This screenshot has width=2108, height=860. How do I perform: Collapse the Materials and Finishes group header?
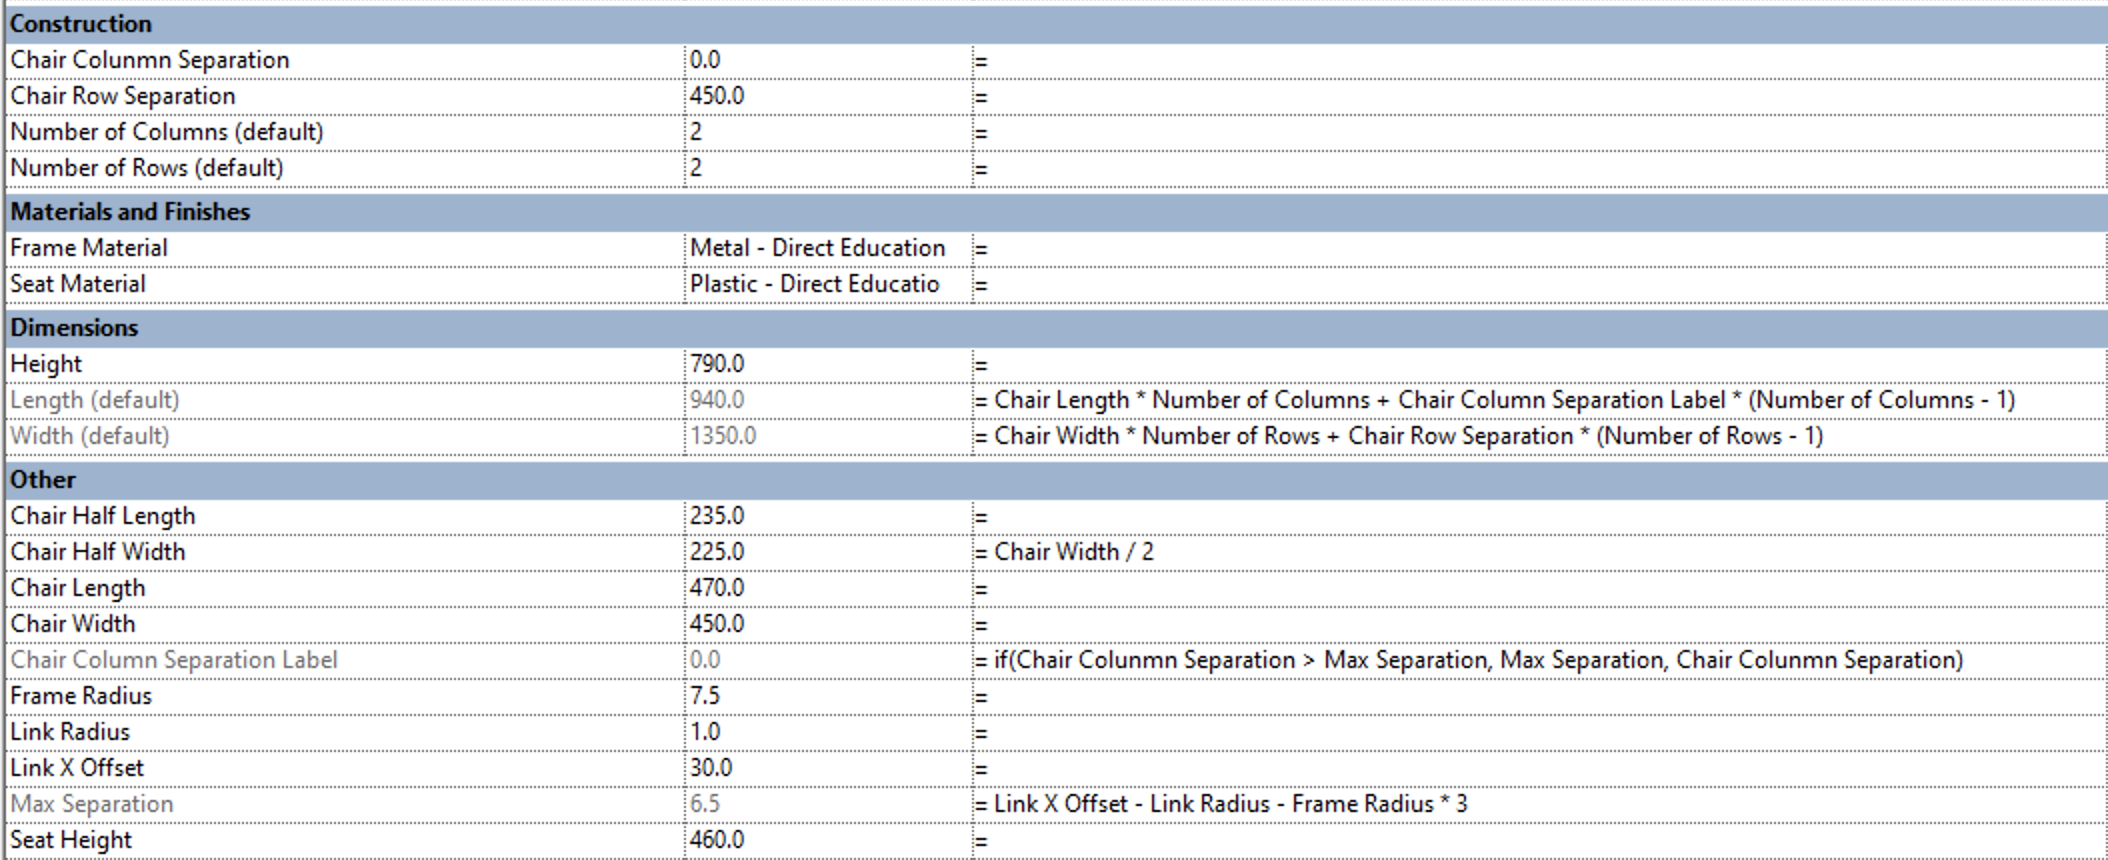click(1055, 212)
